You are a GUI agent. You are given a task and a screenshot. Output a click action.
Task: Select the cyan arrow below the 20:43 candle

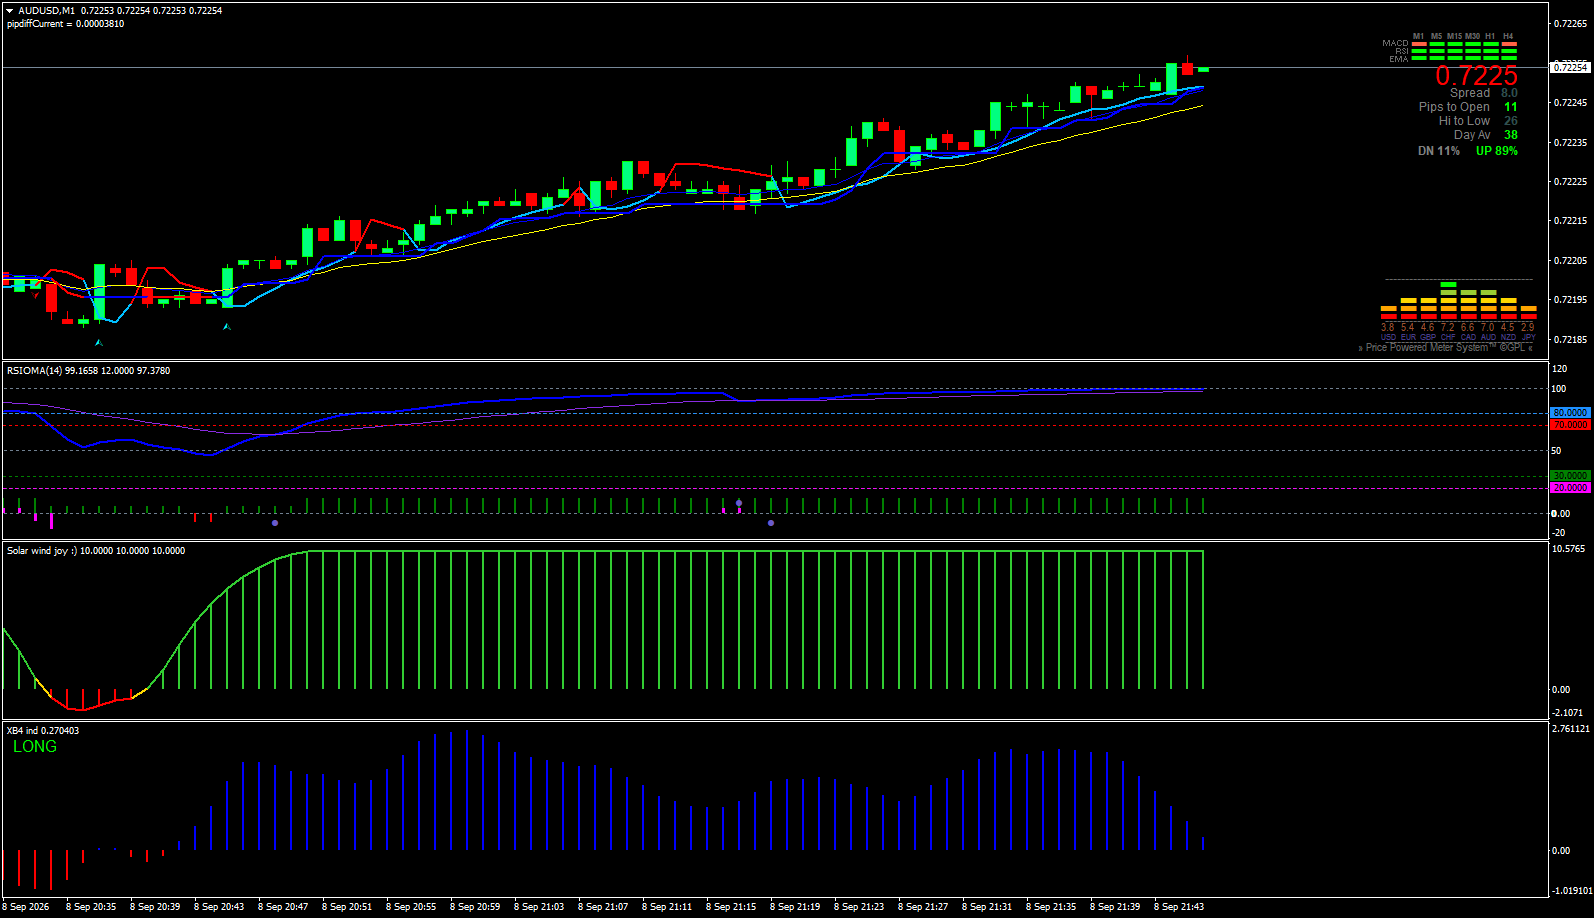click(x=226, y=326)
